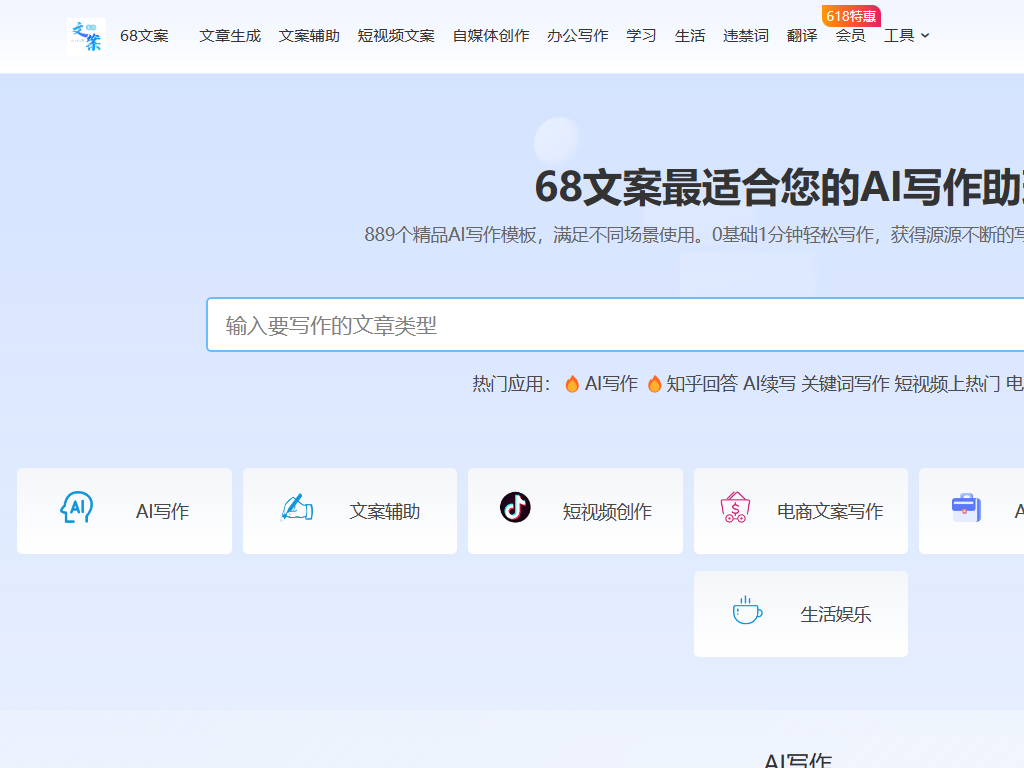The height and width of the screenshot is (768, 1024).
Task: Select the 短视频创作 category card label
Action: click(607, 511)
